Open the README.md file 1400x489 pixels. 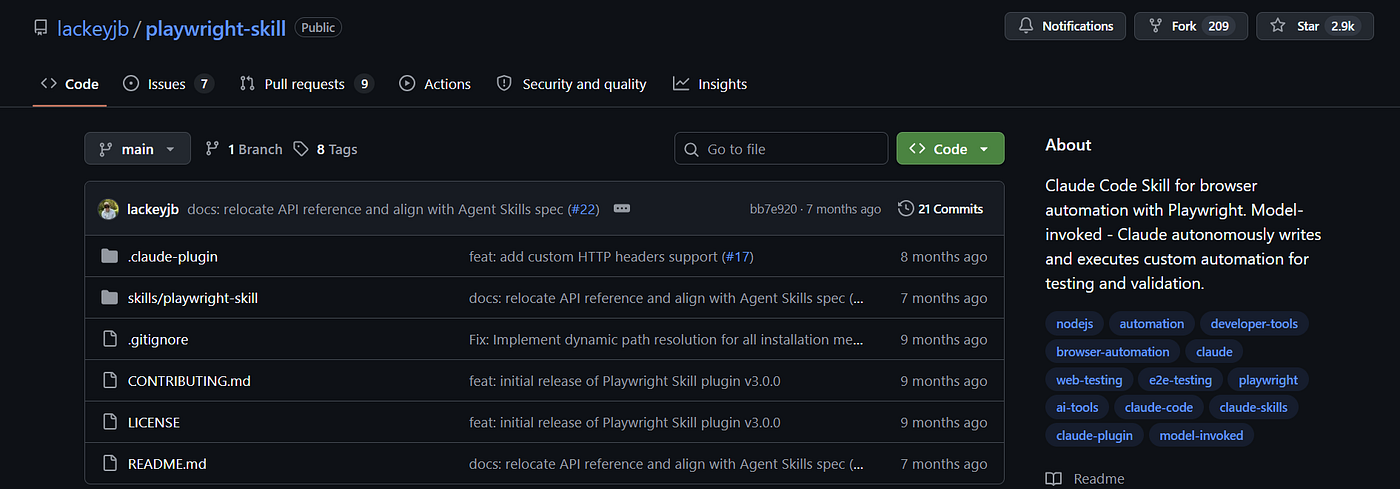(x=167, y=464)
